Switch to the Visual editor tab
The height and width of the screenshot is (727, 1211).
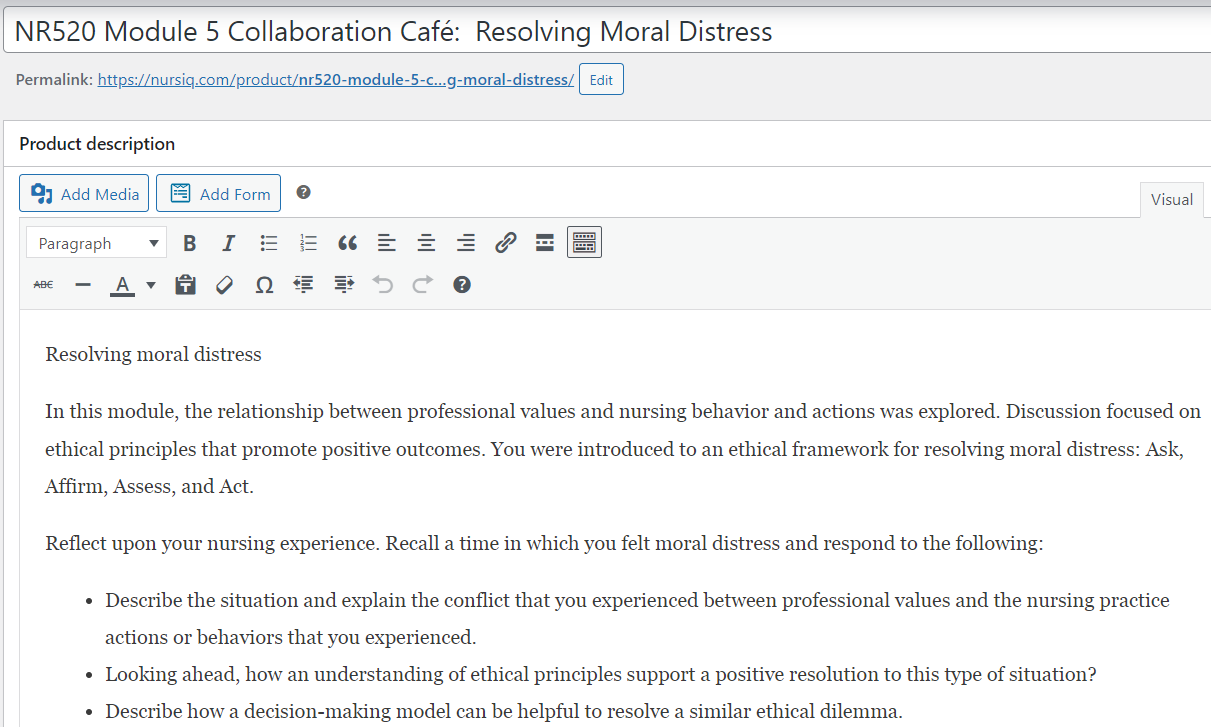[x=1171, y=199]
